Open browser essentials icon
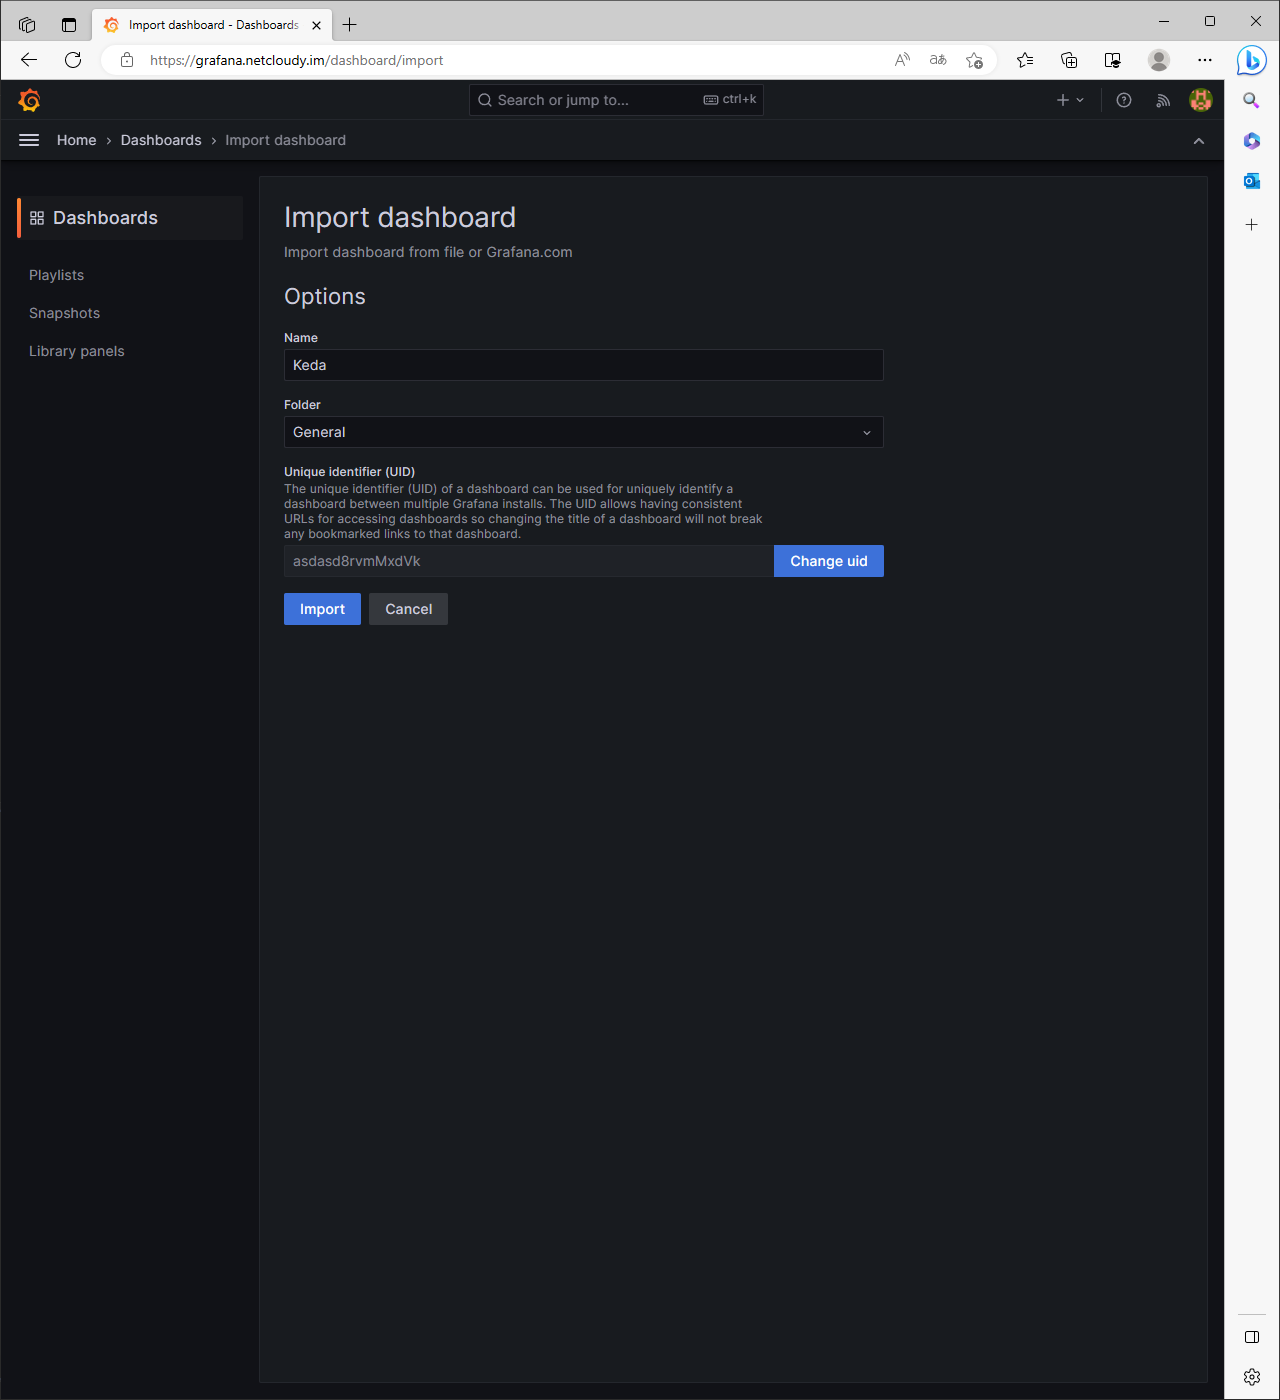This screenshot has width=1280, height=1400. point(1113,60)
